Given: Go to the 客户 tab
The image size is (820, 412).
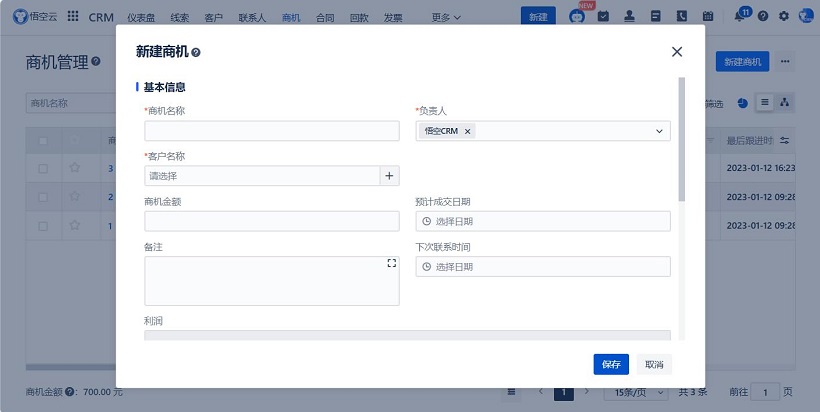Looking at the screenshot, I should click(x=213, y=18).
